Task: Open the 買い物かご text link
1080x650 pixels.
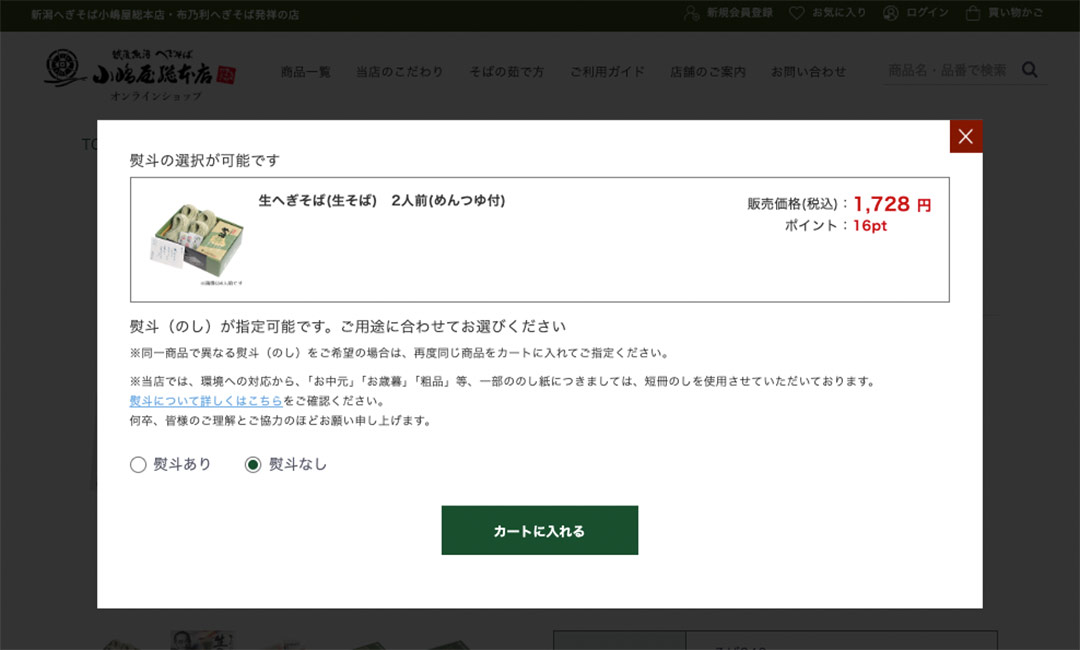Action: coord(1016,13)
